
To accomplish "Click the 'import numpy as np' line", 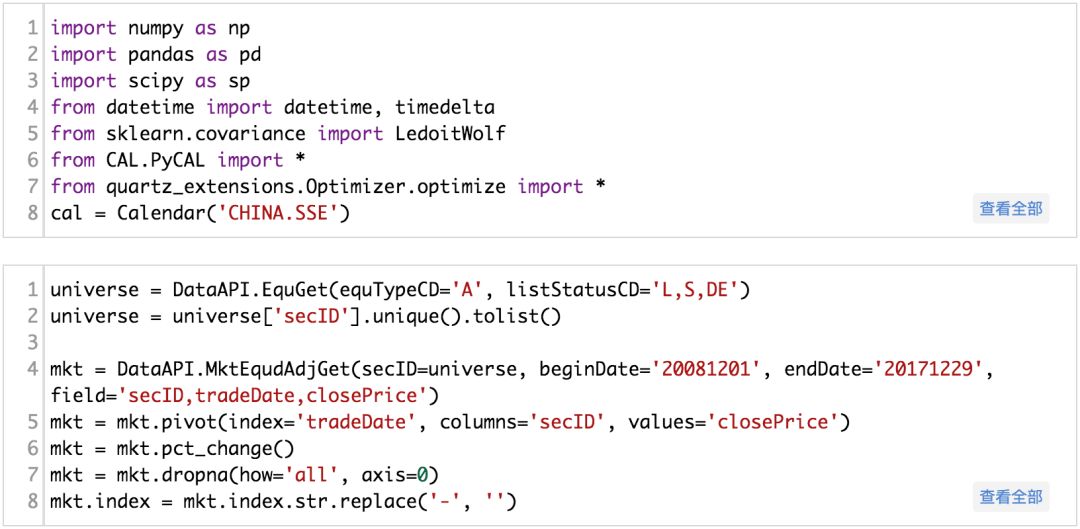I will tap(150, 29).
